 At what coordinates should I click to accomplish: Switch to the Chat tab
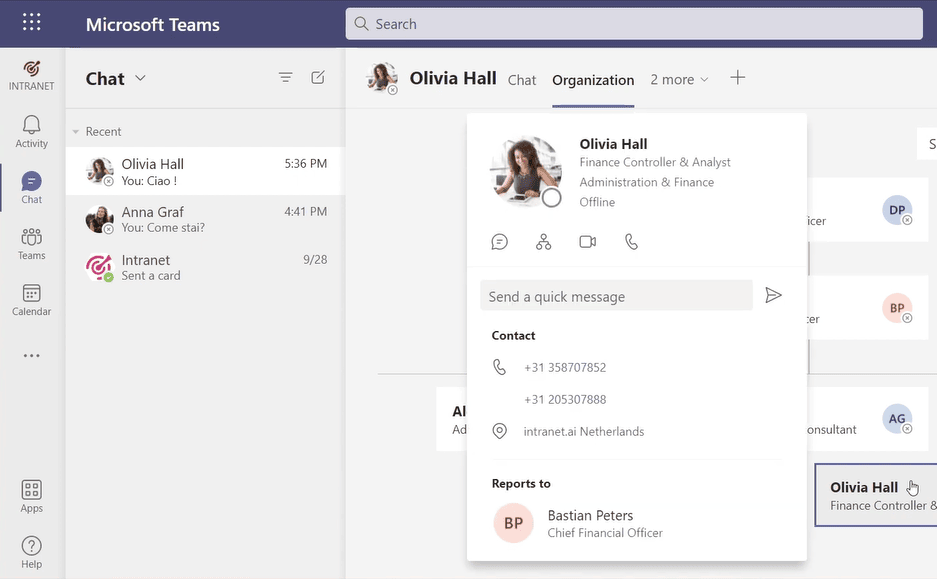pyautogui.click(x=522, y=80)
